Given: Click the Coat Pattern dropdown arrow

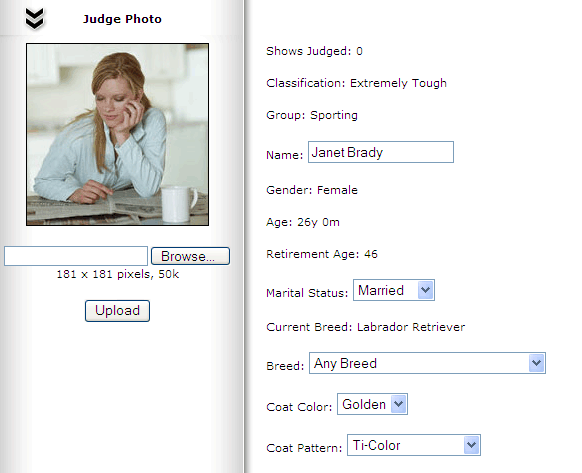Looking at the screenshot, I should (x=471, y=445).
